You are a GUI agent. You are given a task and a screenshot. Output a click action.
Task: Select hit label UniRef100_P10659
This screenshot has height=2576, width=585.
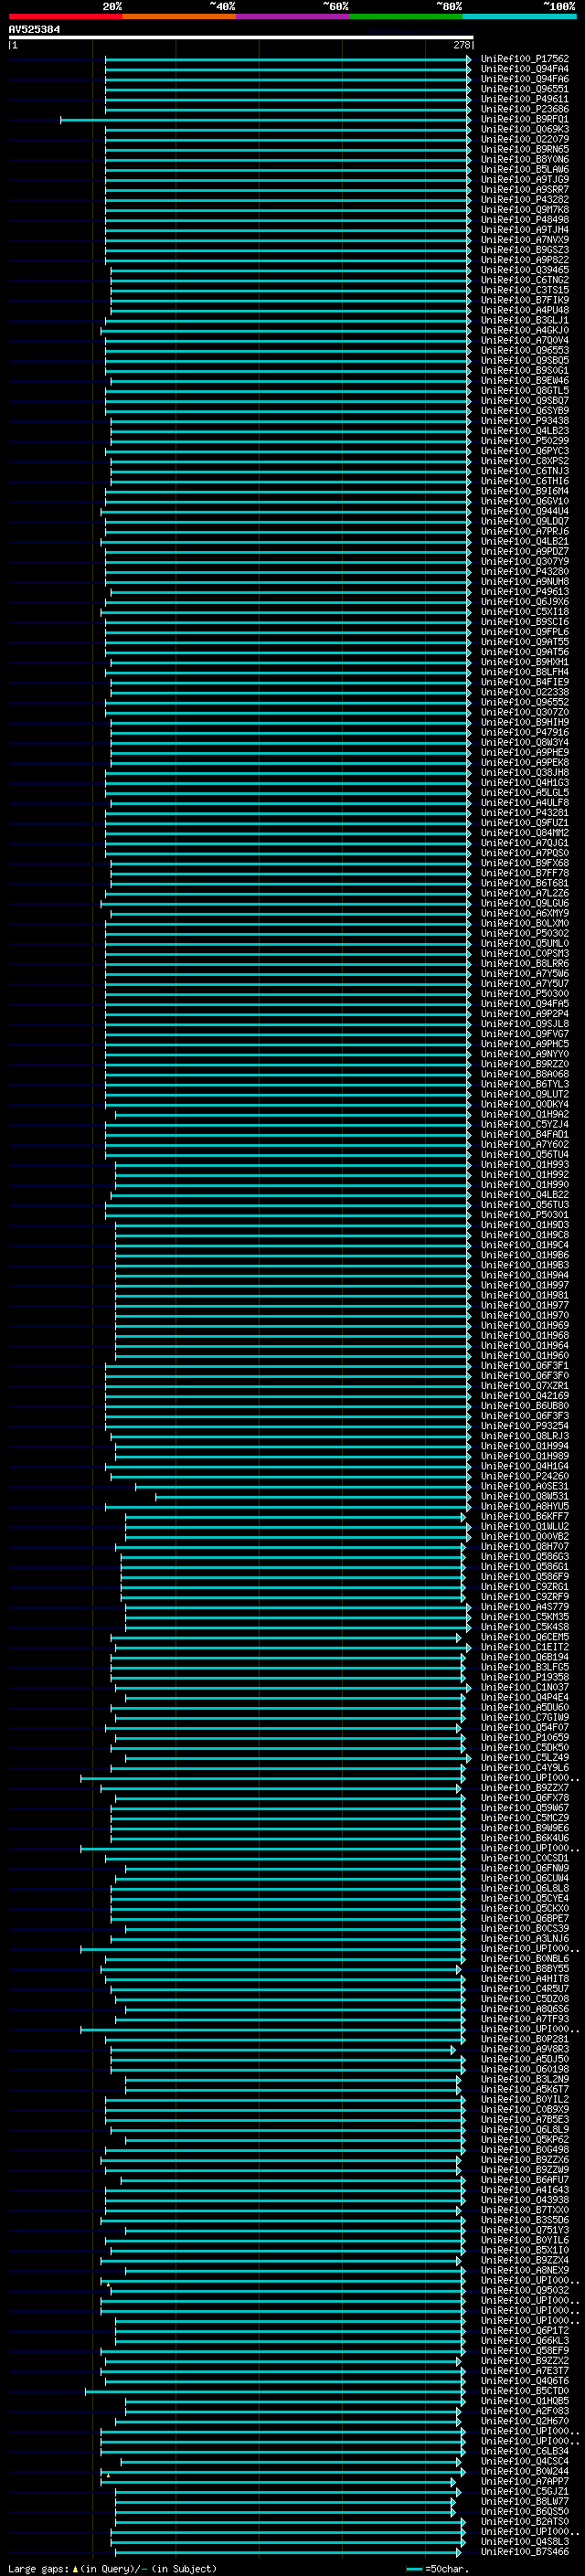tap(524, 1737)
